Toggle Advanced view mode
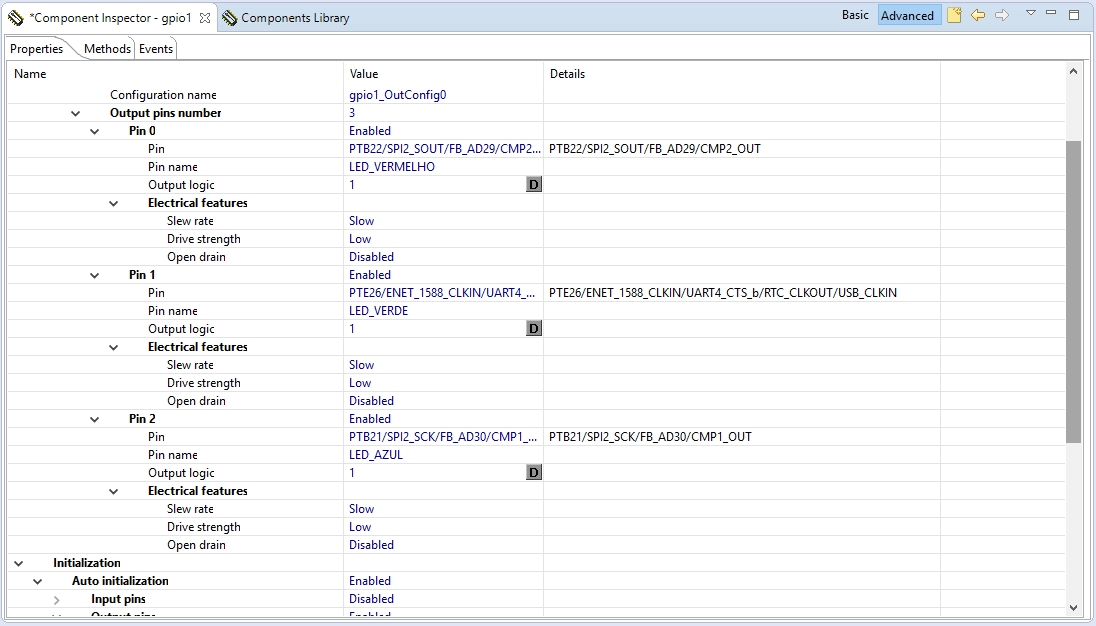1096x626 pixels. pyautogui.click(x=907, y=16)
